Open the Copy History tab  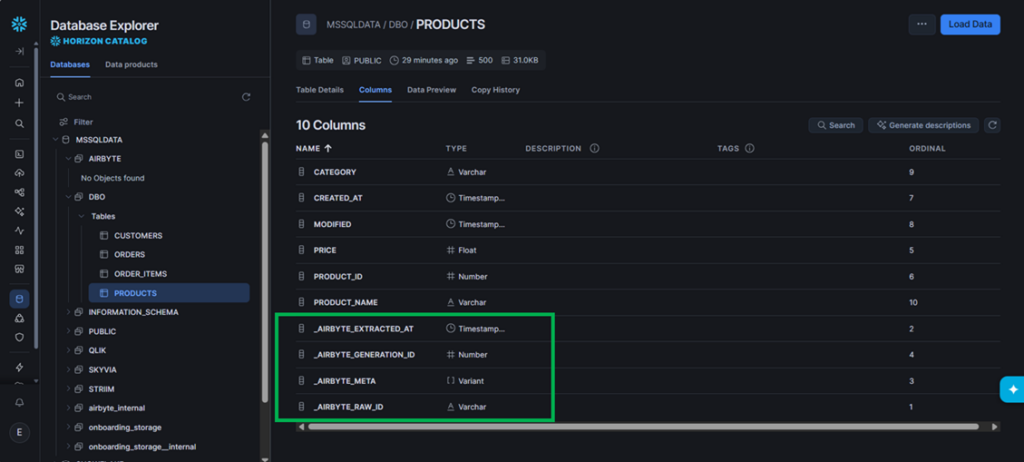[x=496, y=90]
